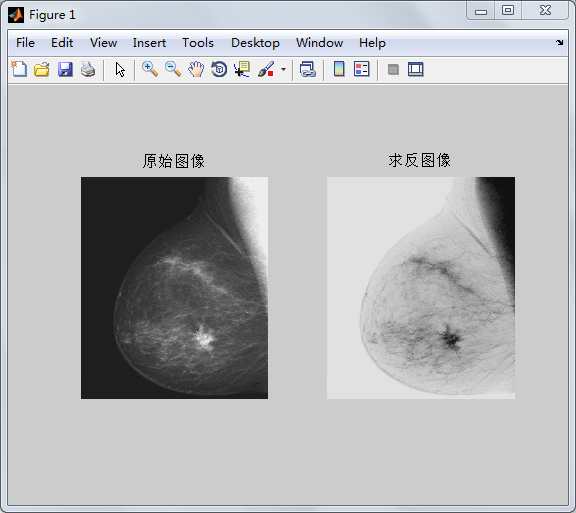Click the New Figure icon

point(19,69)
